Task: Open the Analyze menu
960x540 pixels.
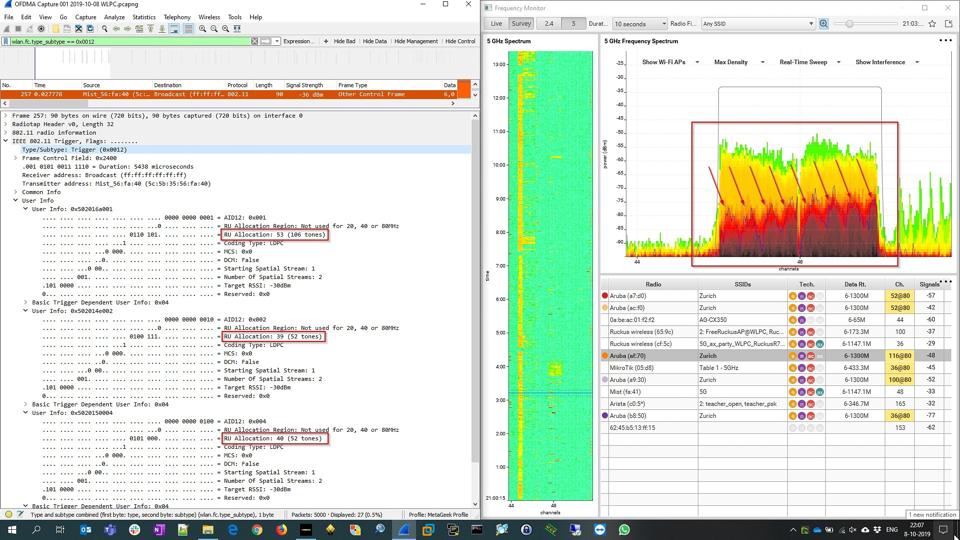Action: [x=114, y=17]
